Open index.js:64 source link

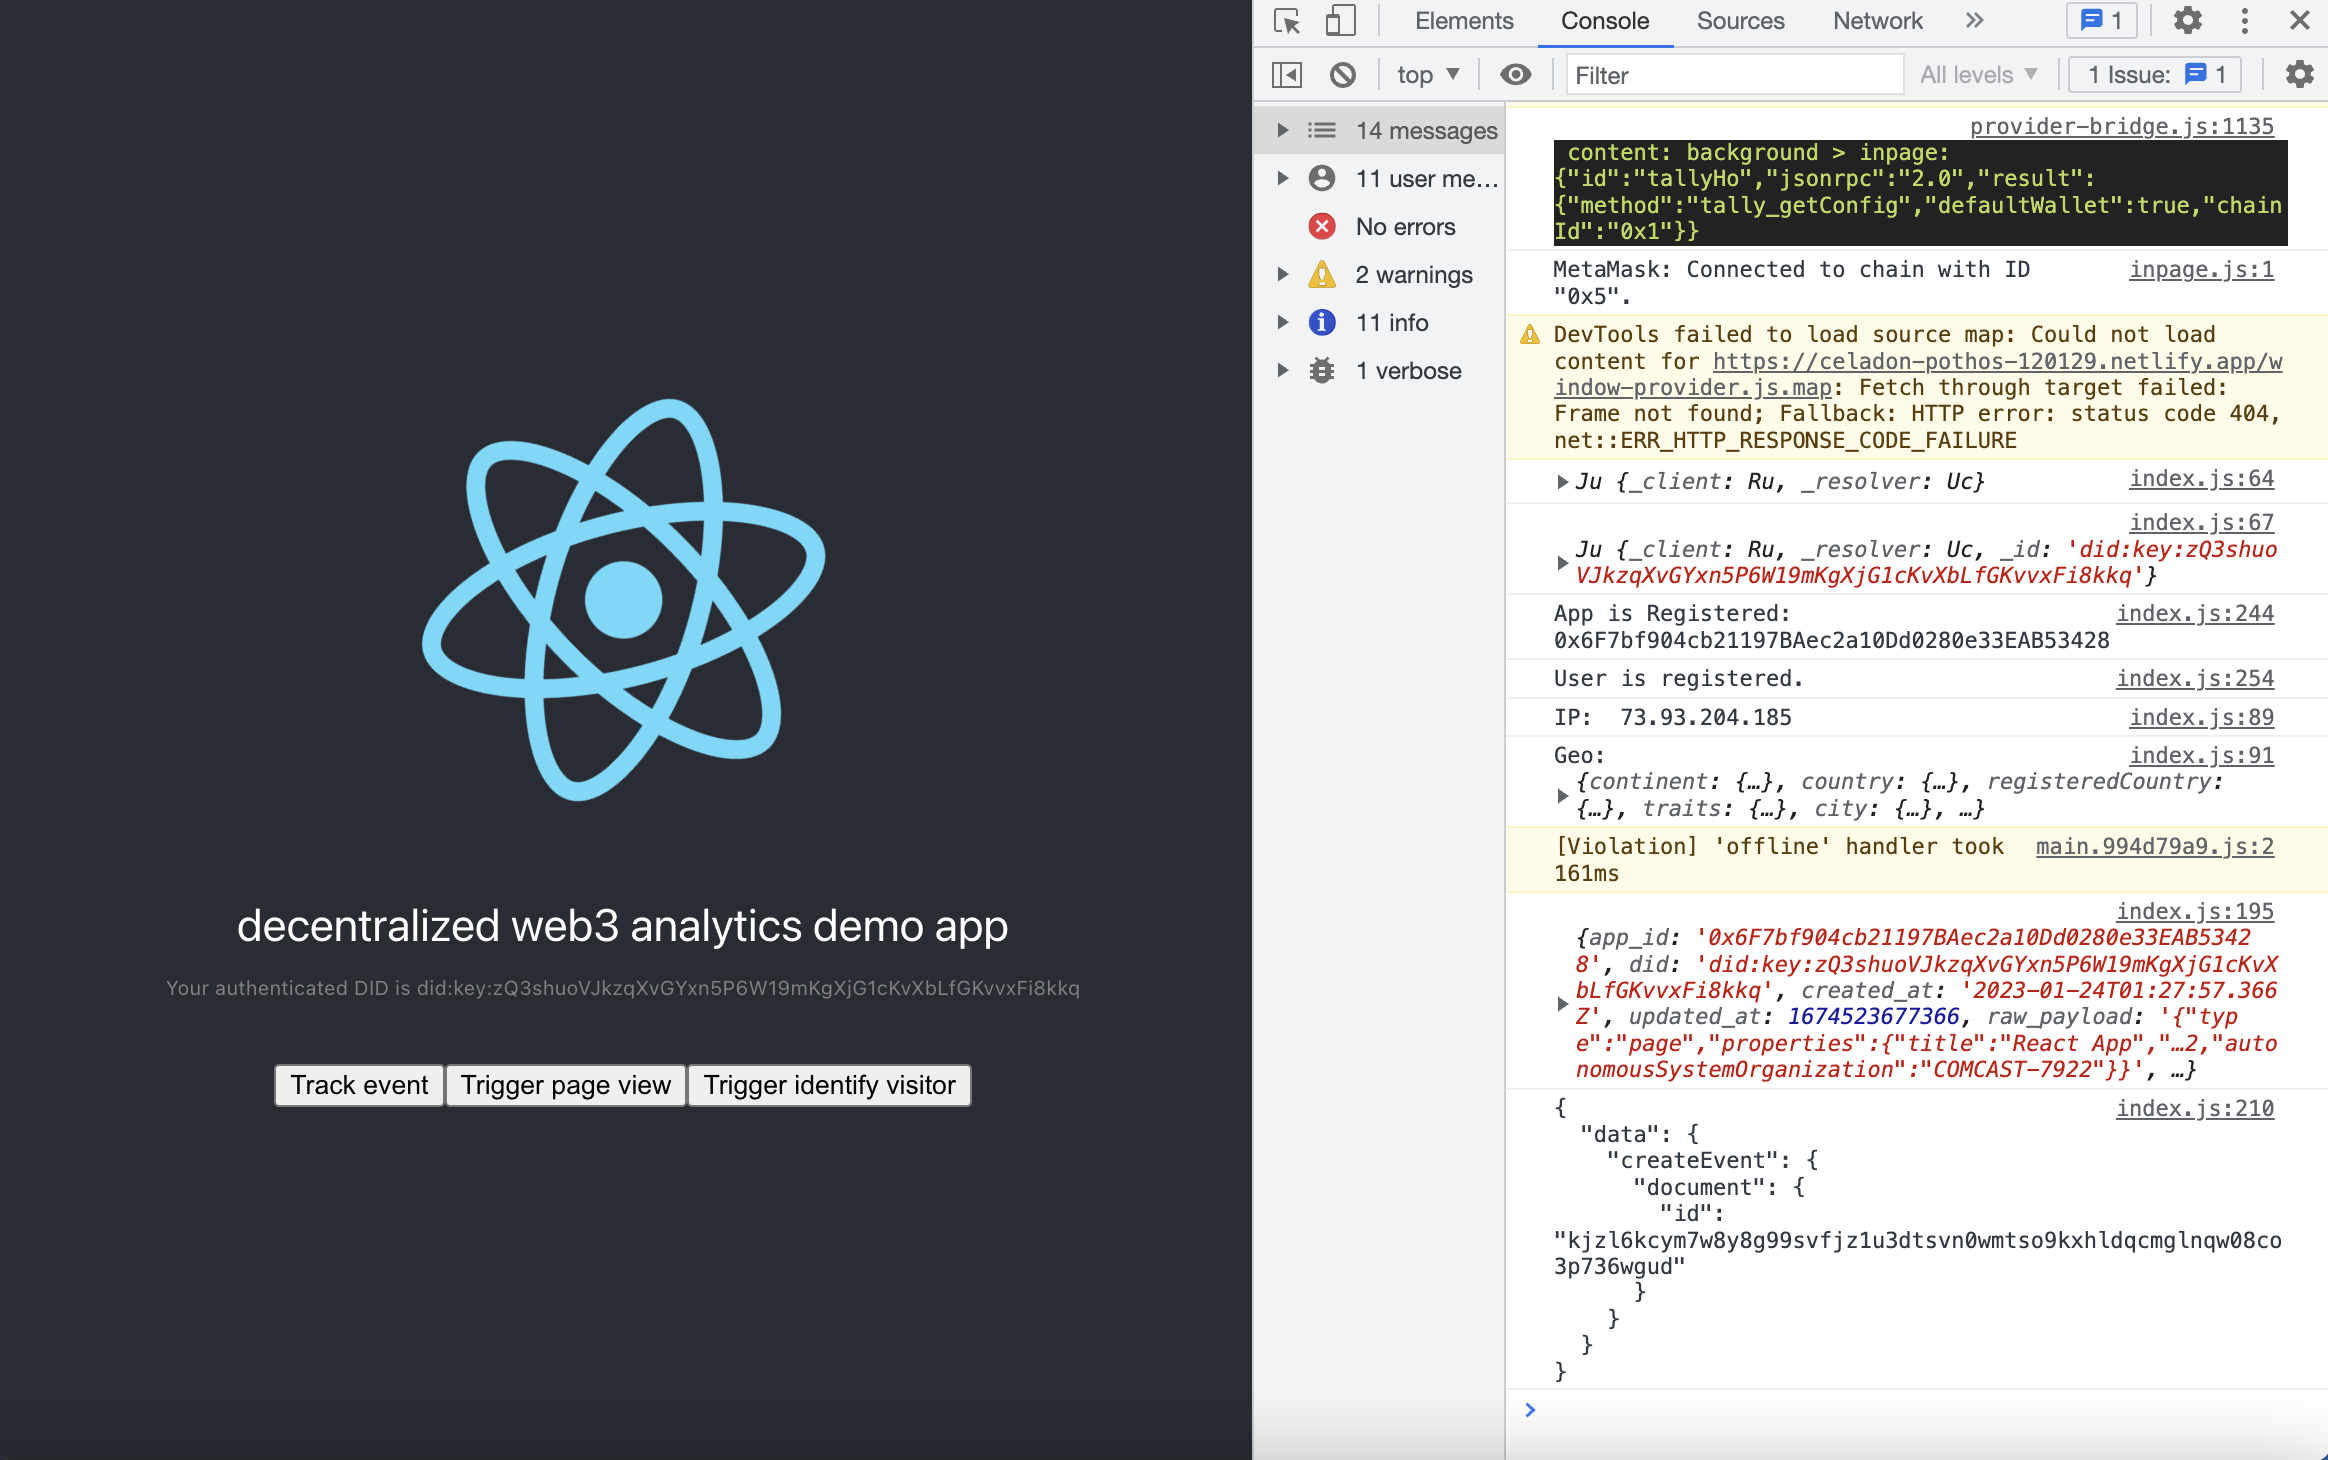pyautogui.click(x=2202, y=479)
